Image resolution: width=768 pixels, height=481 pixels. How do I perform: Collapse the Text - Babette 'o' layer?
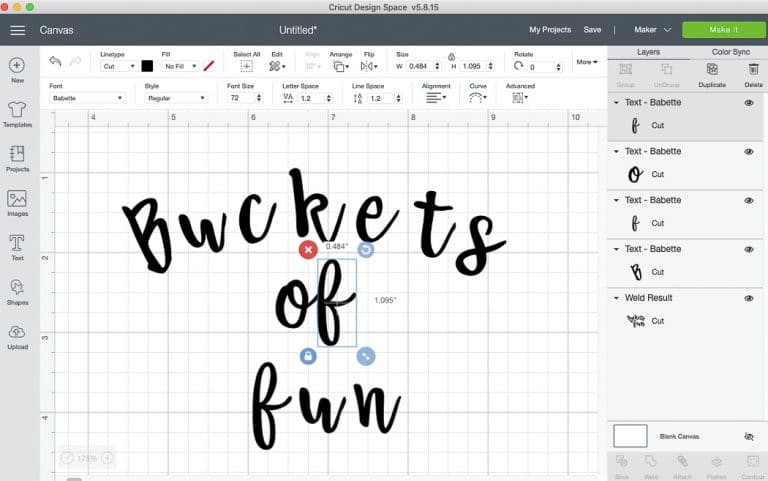(616, 151)
